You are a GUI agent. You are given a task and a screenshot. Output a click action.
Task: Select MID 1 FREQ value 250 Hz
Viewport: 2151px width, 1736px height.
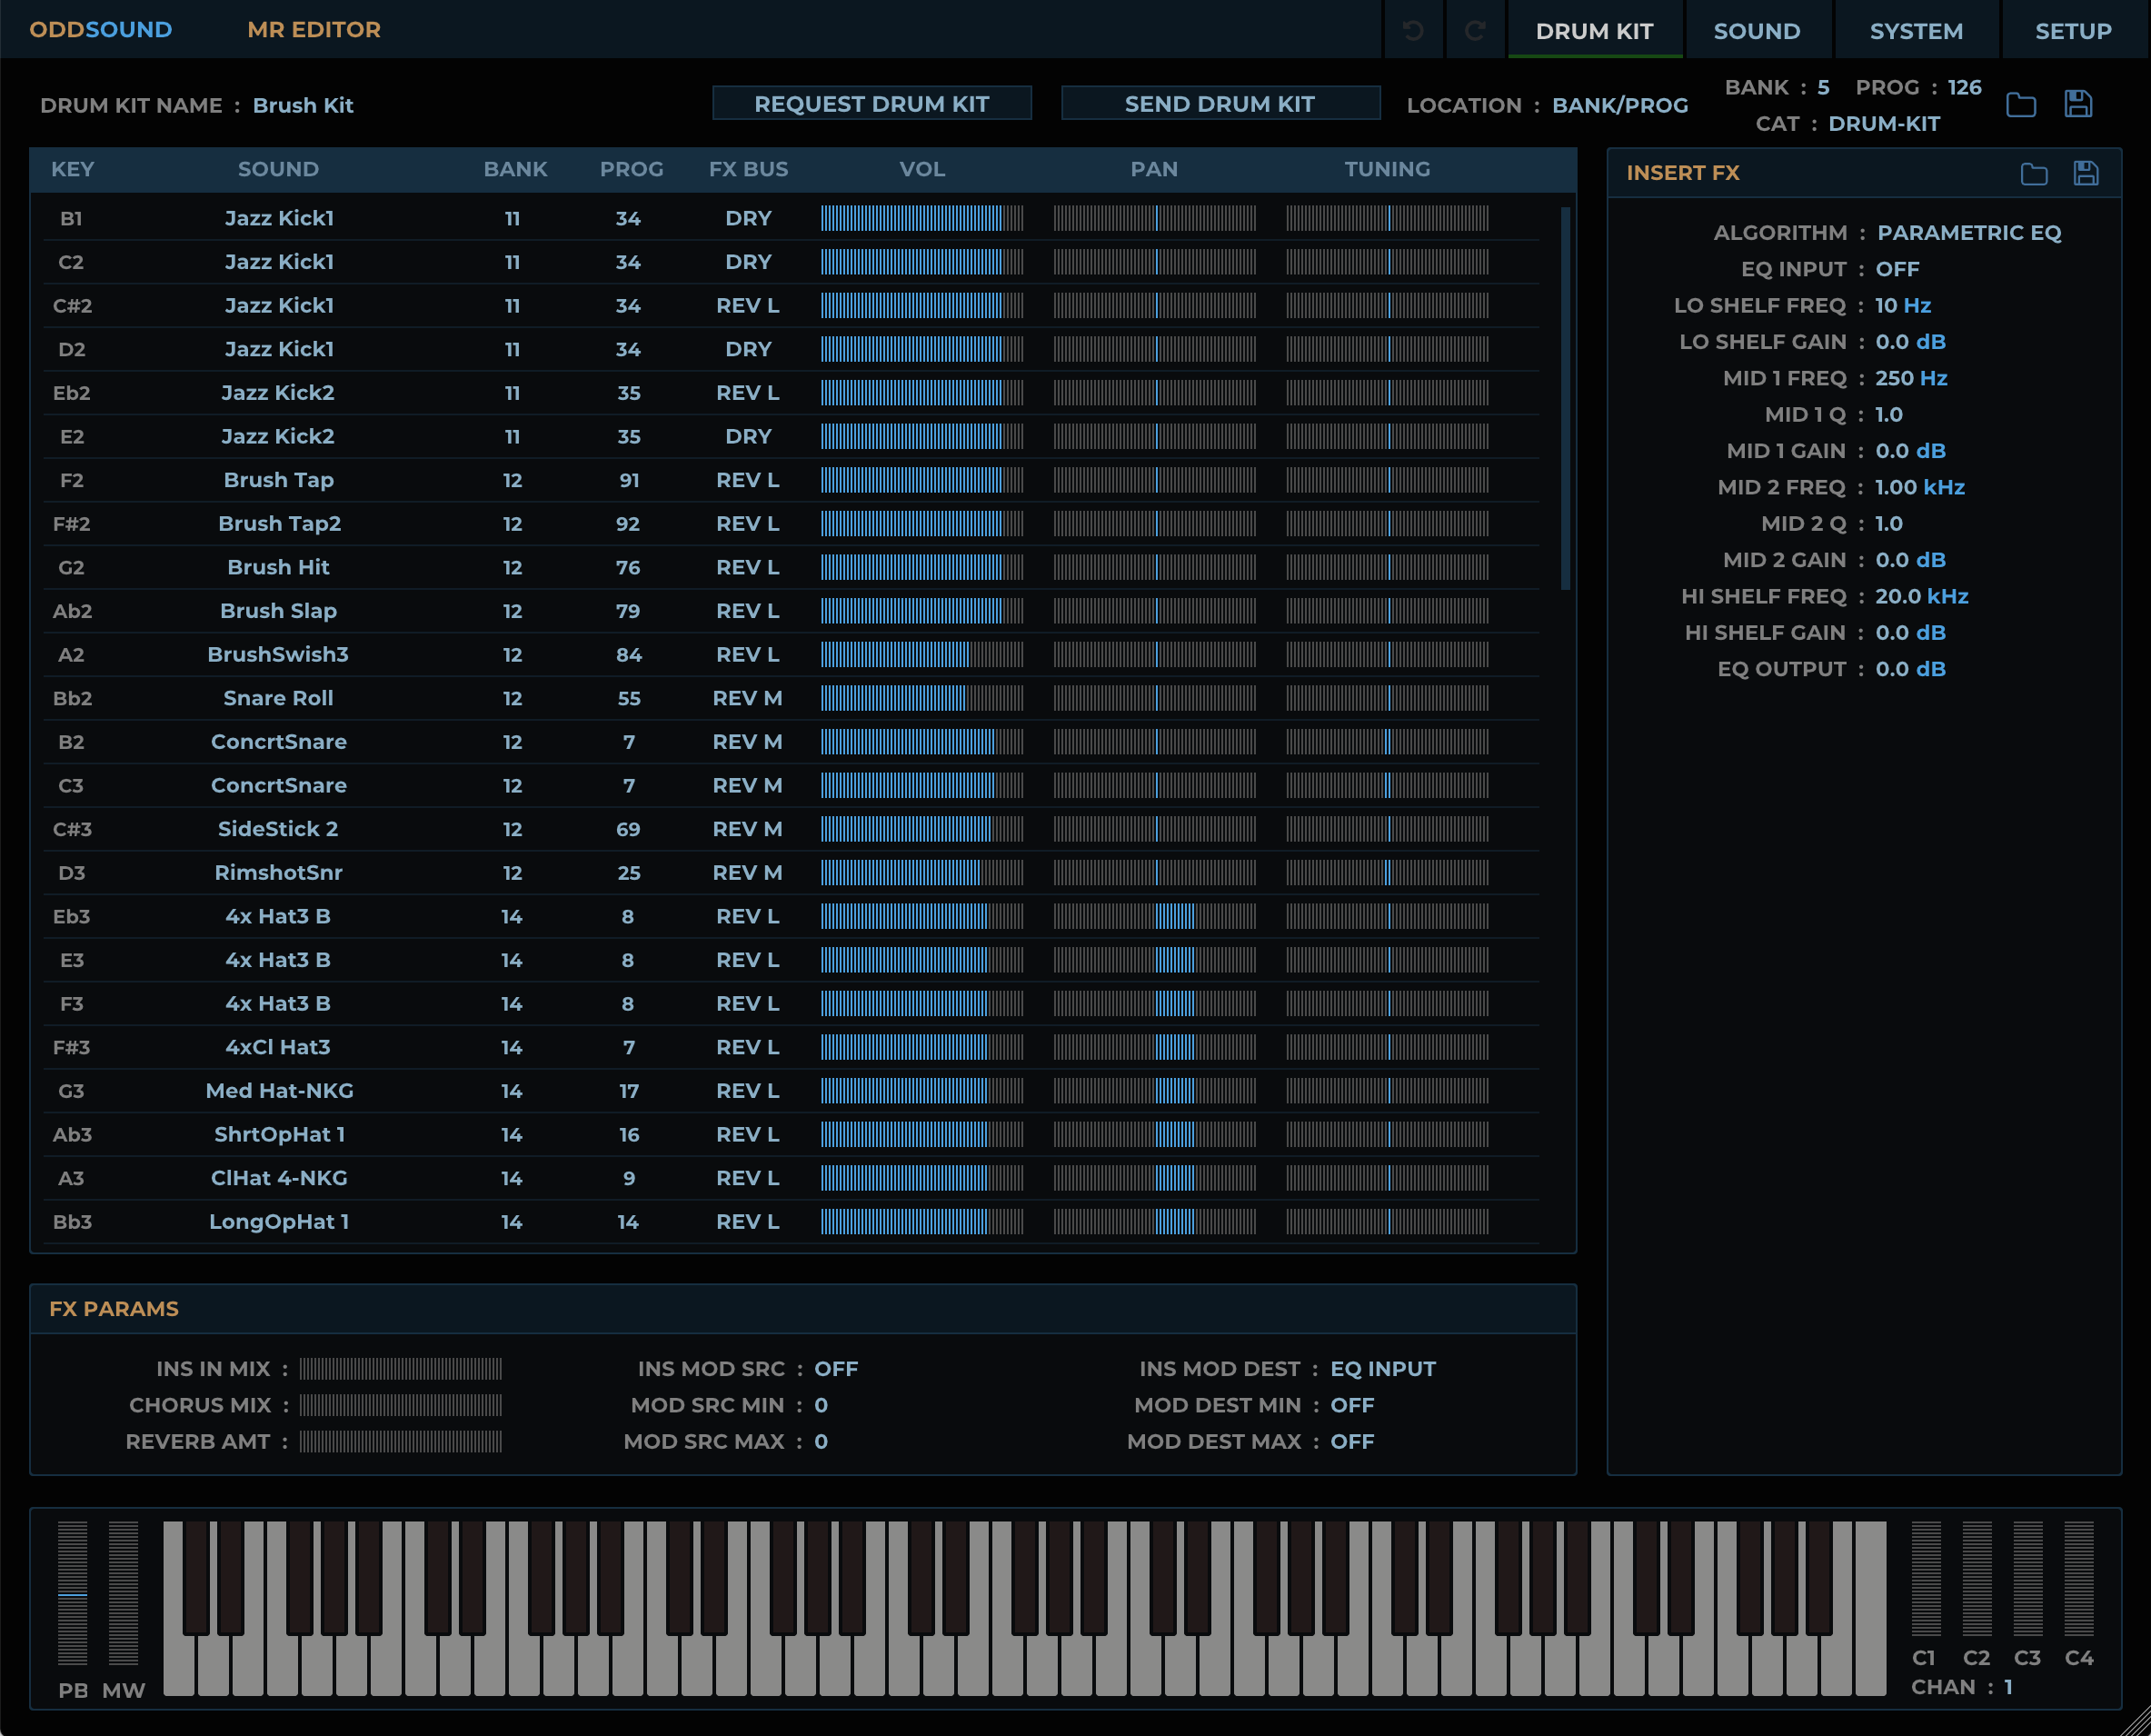(x=1911, y=378)
